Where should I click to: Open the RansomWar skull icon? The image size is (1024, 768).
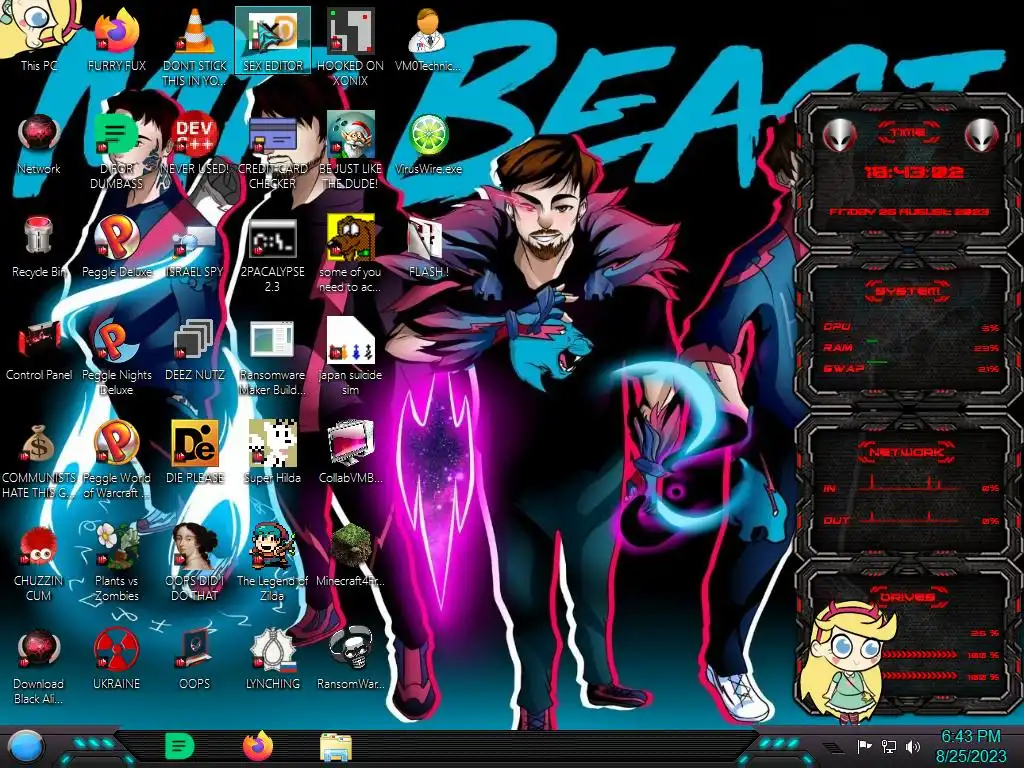click(350, 658)
